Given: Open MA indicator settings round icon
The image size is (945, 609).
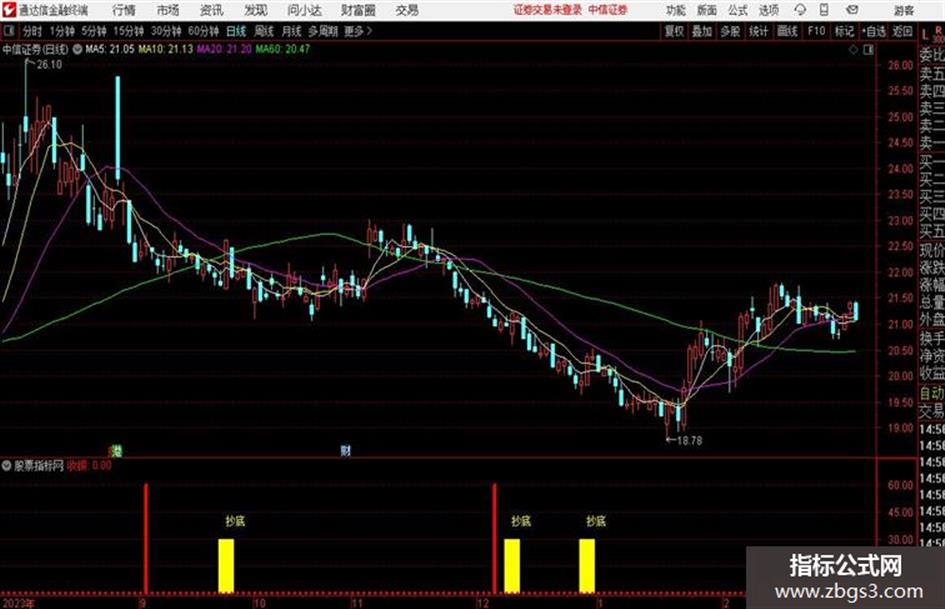Looking at the screenshot, I should click(x=78, y=49).
